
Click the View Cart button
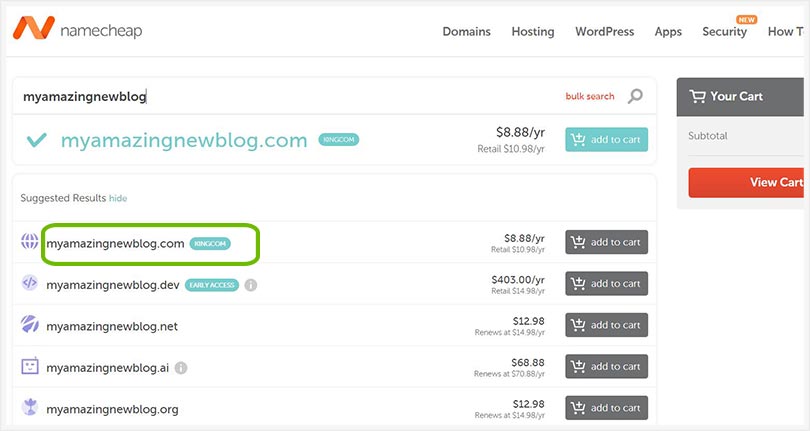click(x=746, y=182)
